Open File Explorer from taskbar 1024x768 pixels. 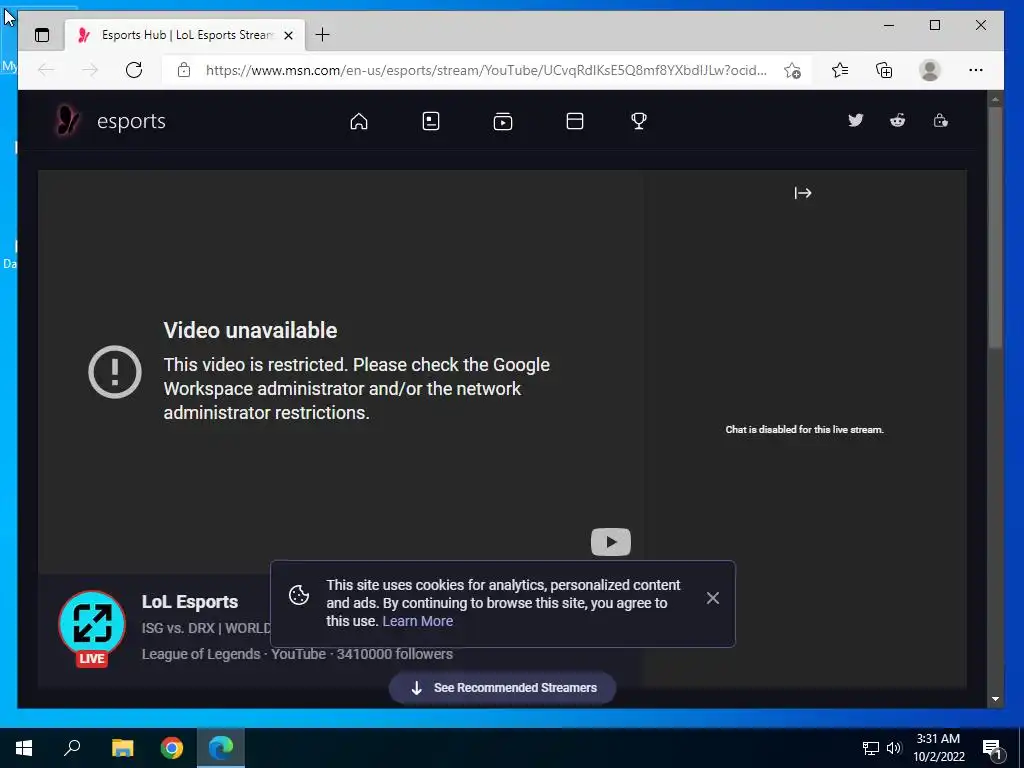[x=122, y=748]
